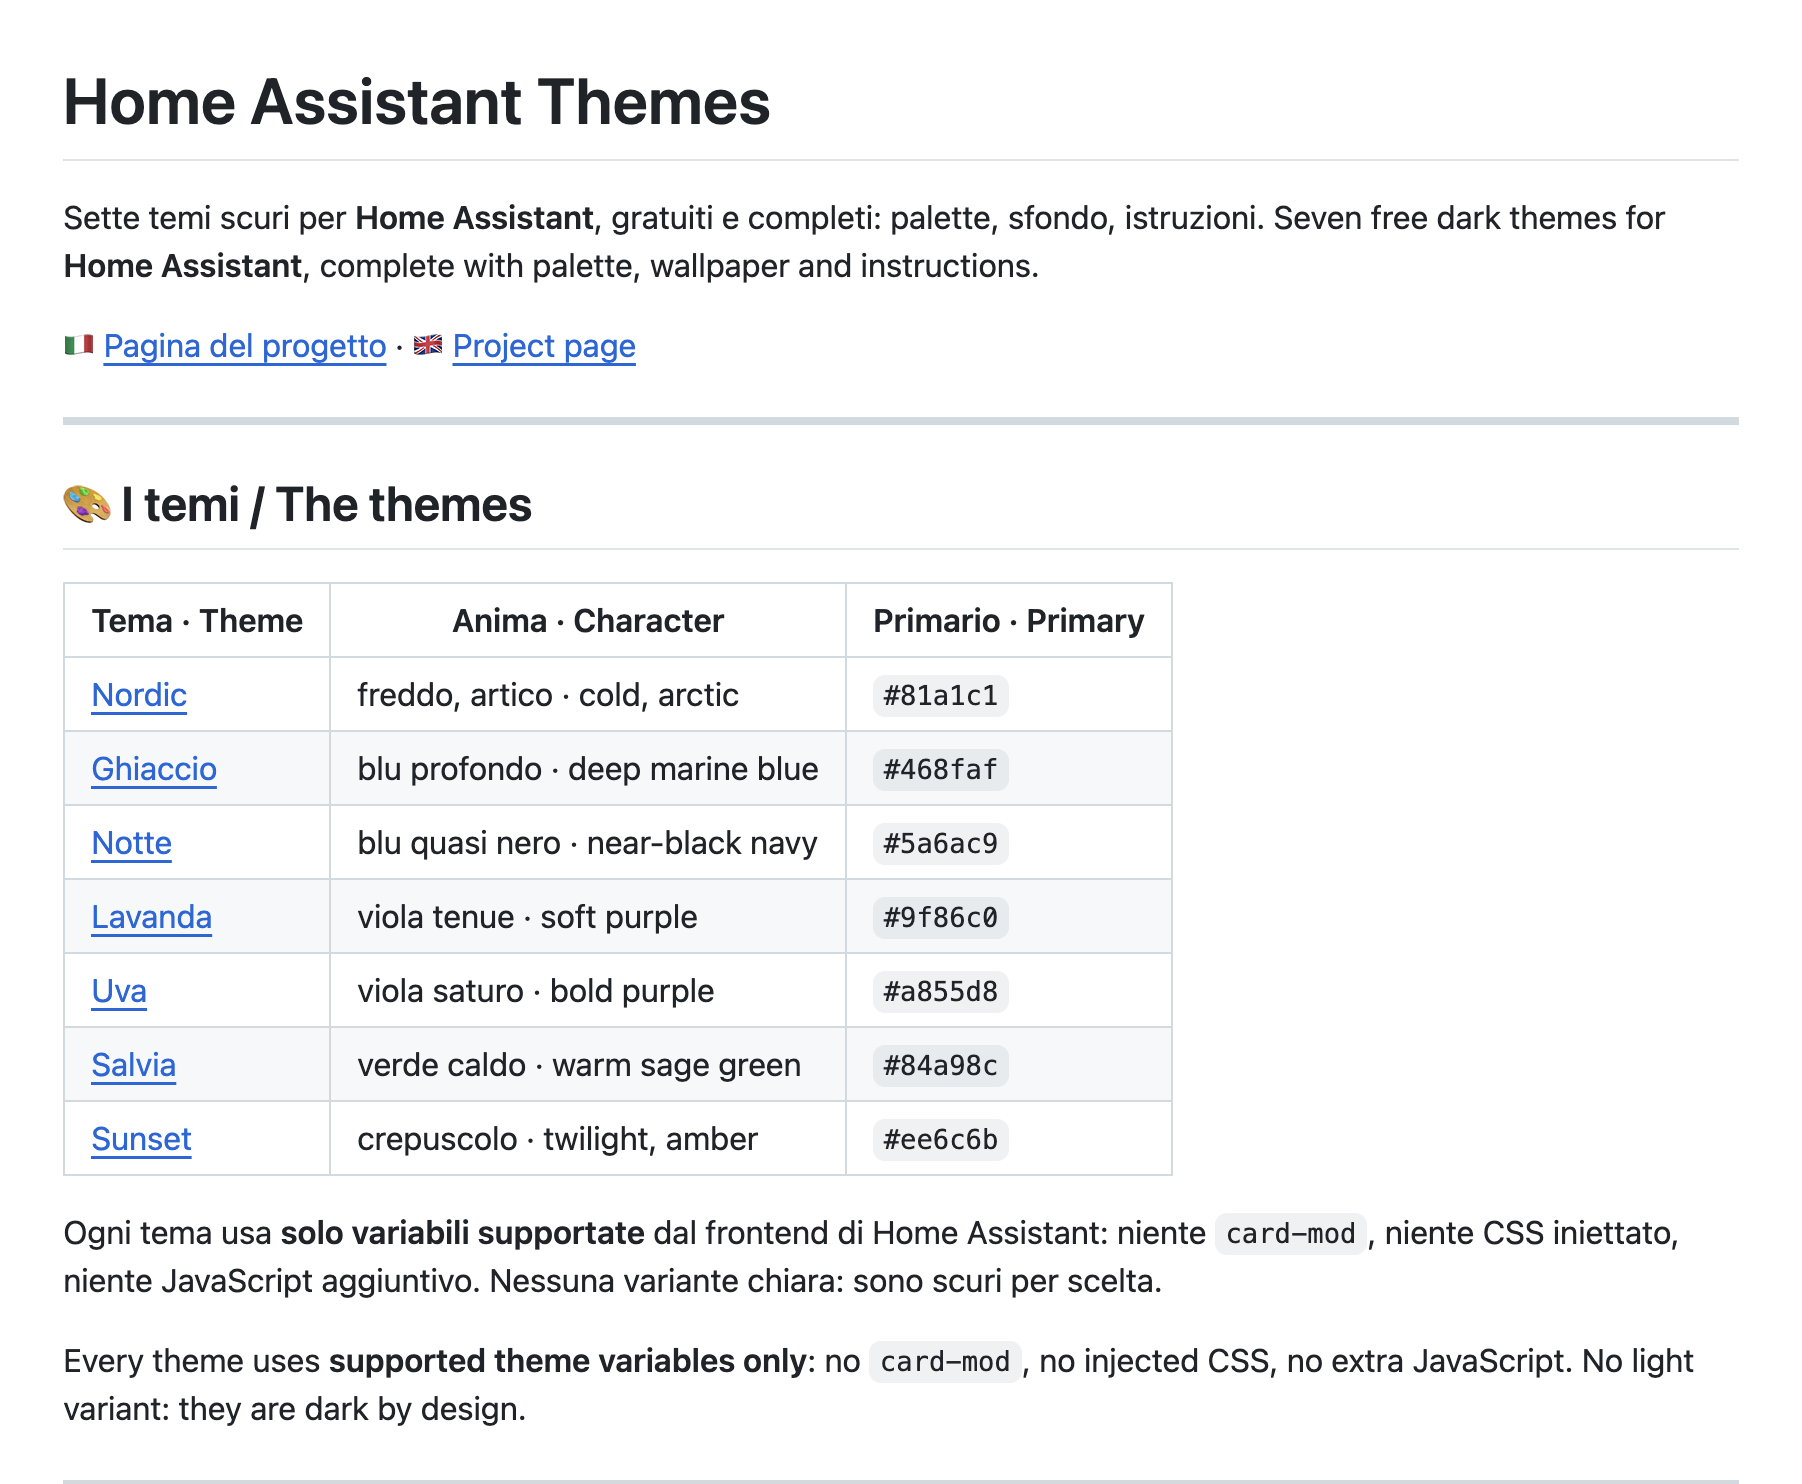
Task: Click the UK flag emoji
Action: [428, 345]
